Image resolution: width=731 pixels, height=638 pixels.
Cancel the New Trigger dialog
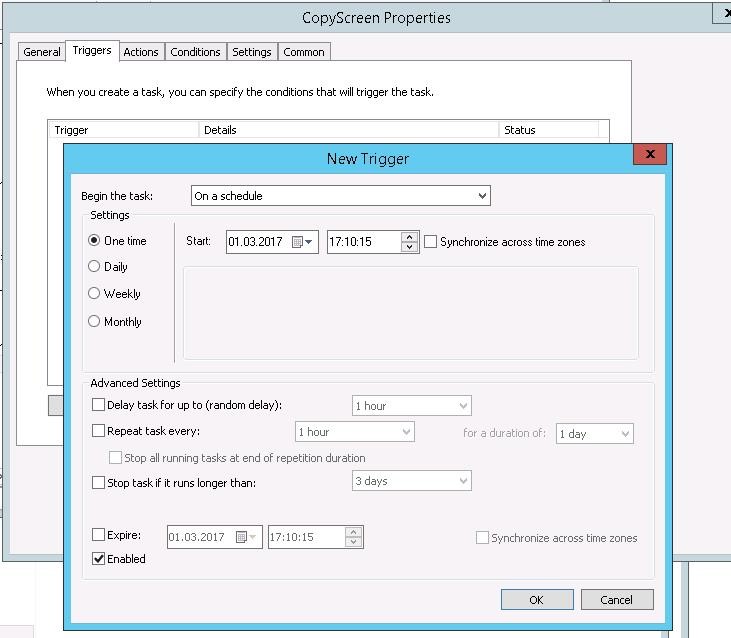(616, 600)
